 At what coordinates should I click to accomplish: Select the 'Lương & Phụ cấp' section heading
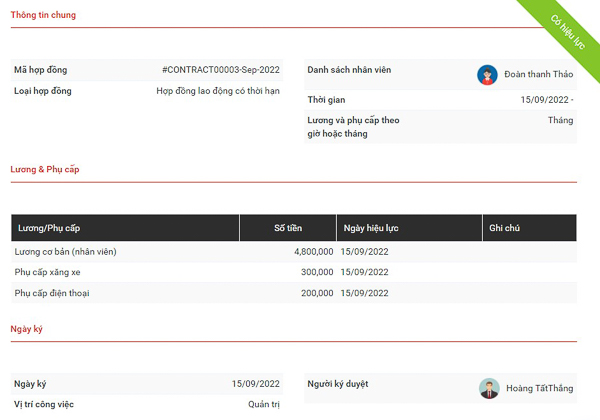tap(45, 169)
